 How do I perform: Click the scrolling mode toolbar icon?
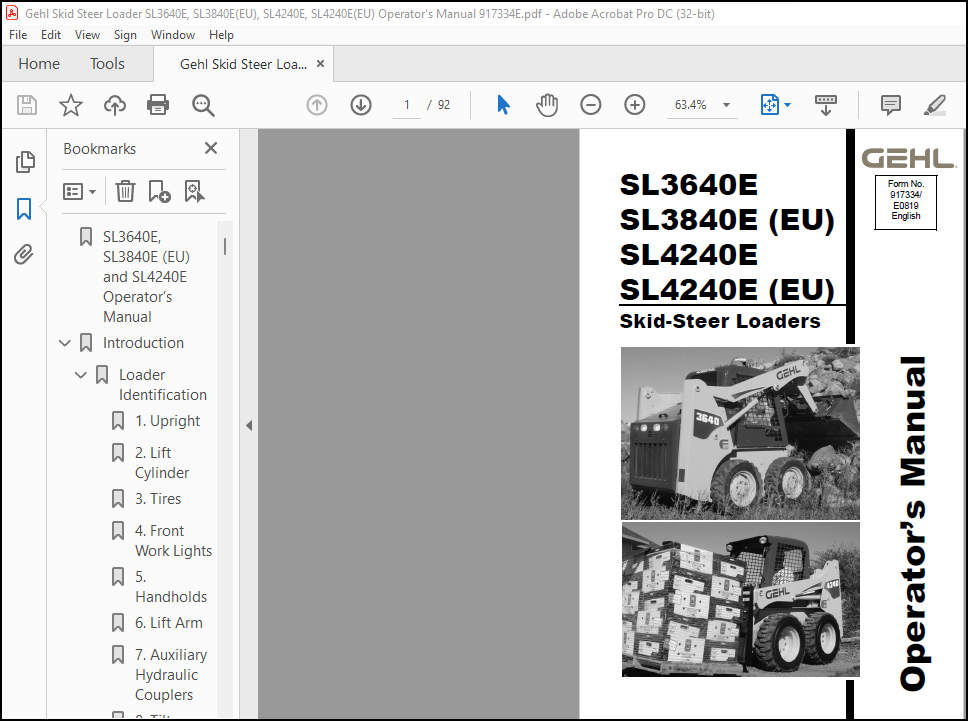825,105
